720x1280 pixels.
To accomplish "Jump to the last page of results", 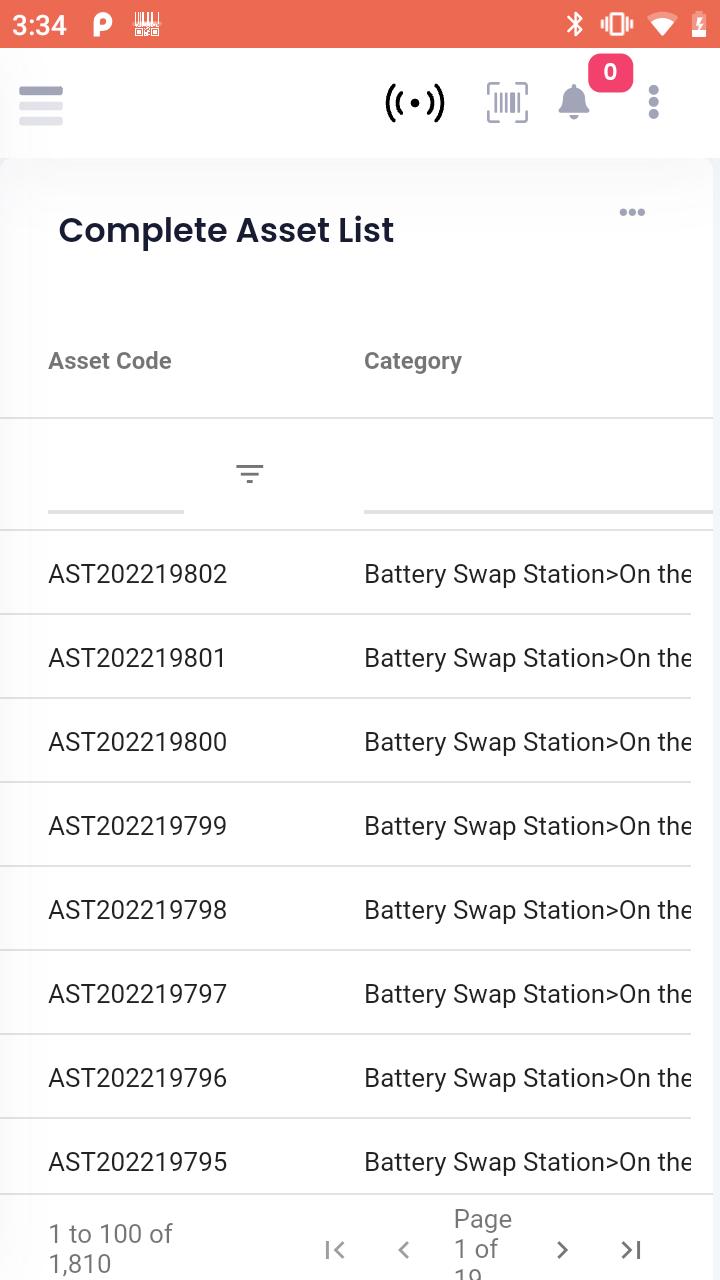I will click(x=631, y=1249).
